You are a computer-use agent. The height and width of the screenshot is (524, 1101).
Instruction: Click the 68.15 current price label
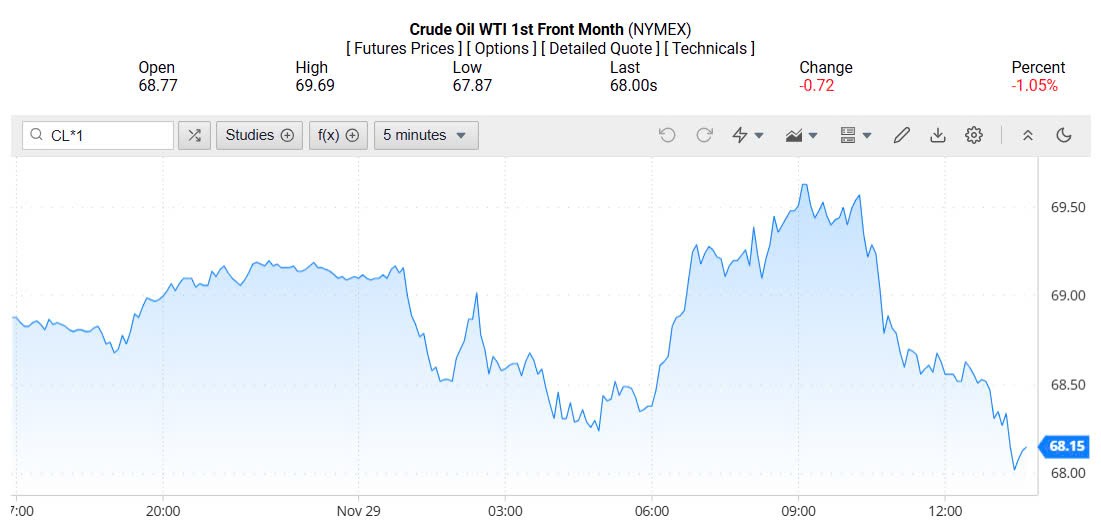coord(1067,446)
